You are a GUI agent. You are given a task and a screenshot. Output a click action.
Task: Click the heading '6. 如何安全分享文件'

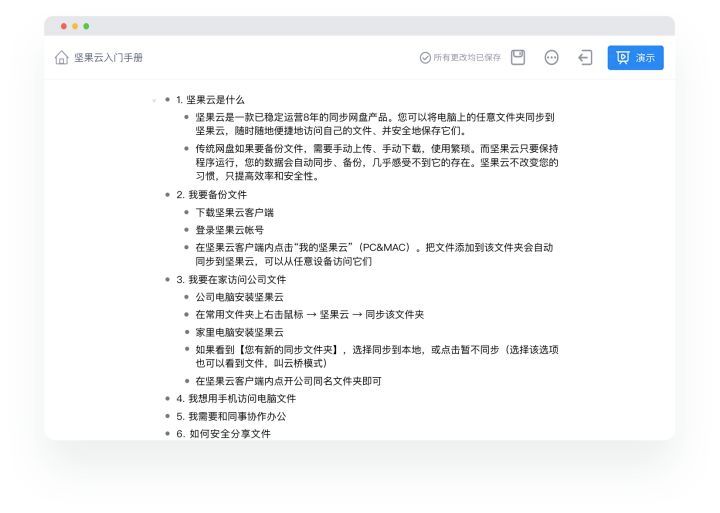click(x=224, y=434)
